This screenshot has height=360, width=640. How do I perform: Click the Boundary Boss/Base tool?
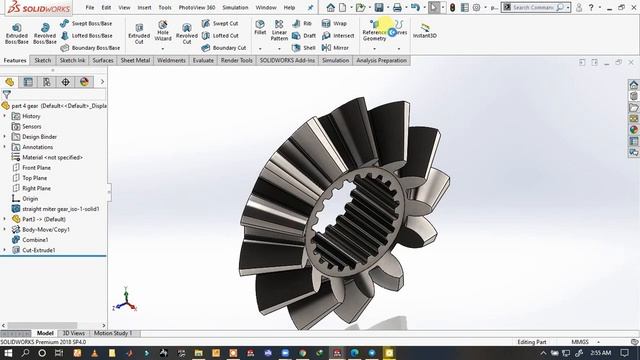[90, 48]
